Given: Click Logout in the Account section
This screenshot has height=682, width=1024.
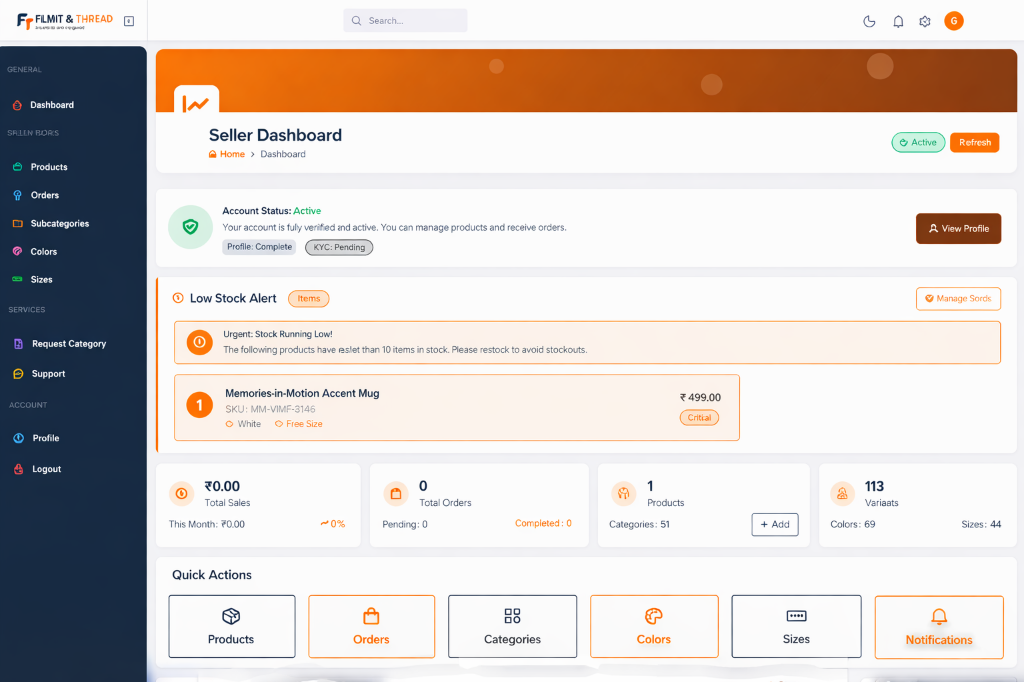Looking at the screenshot, I should click(46, 468).
